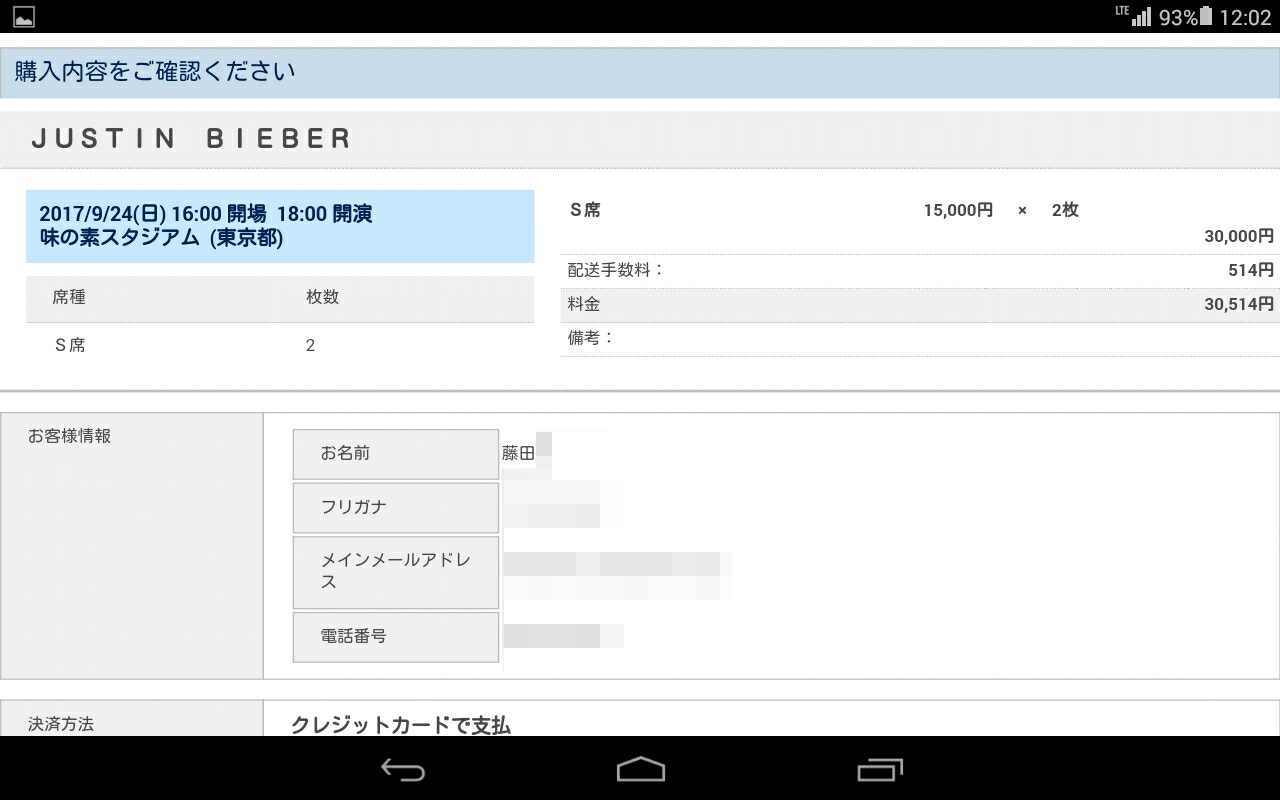Screen dimensions: 1280x800
Task: Tap the image notification icon in status bar
Action: [23, 17]
